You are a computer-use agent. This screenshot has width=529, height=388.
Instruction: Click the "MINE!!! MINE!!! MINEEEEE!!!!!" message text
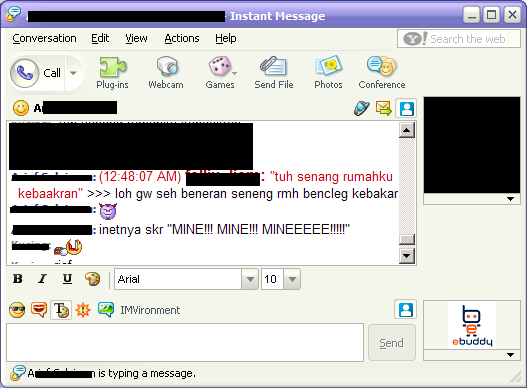click(259, 229)
